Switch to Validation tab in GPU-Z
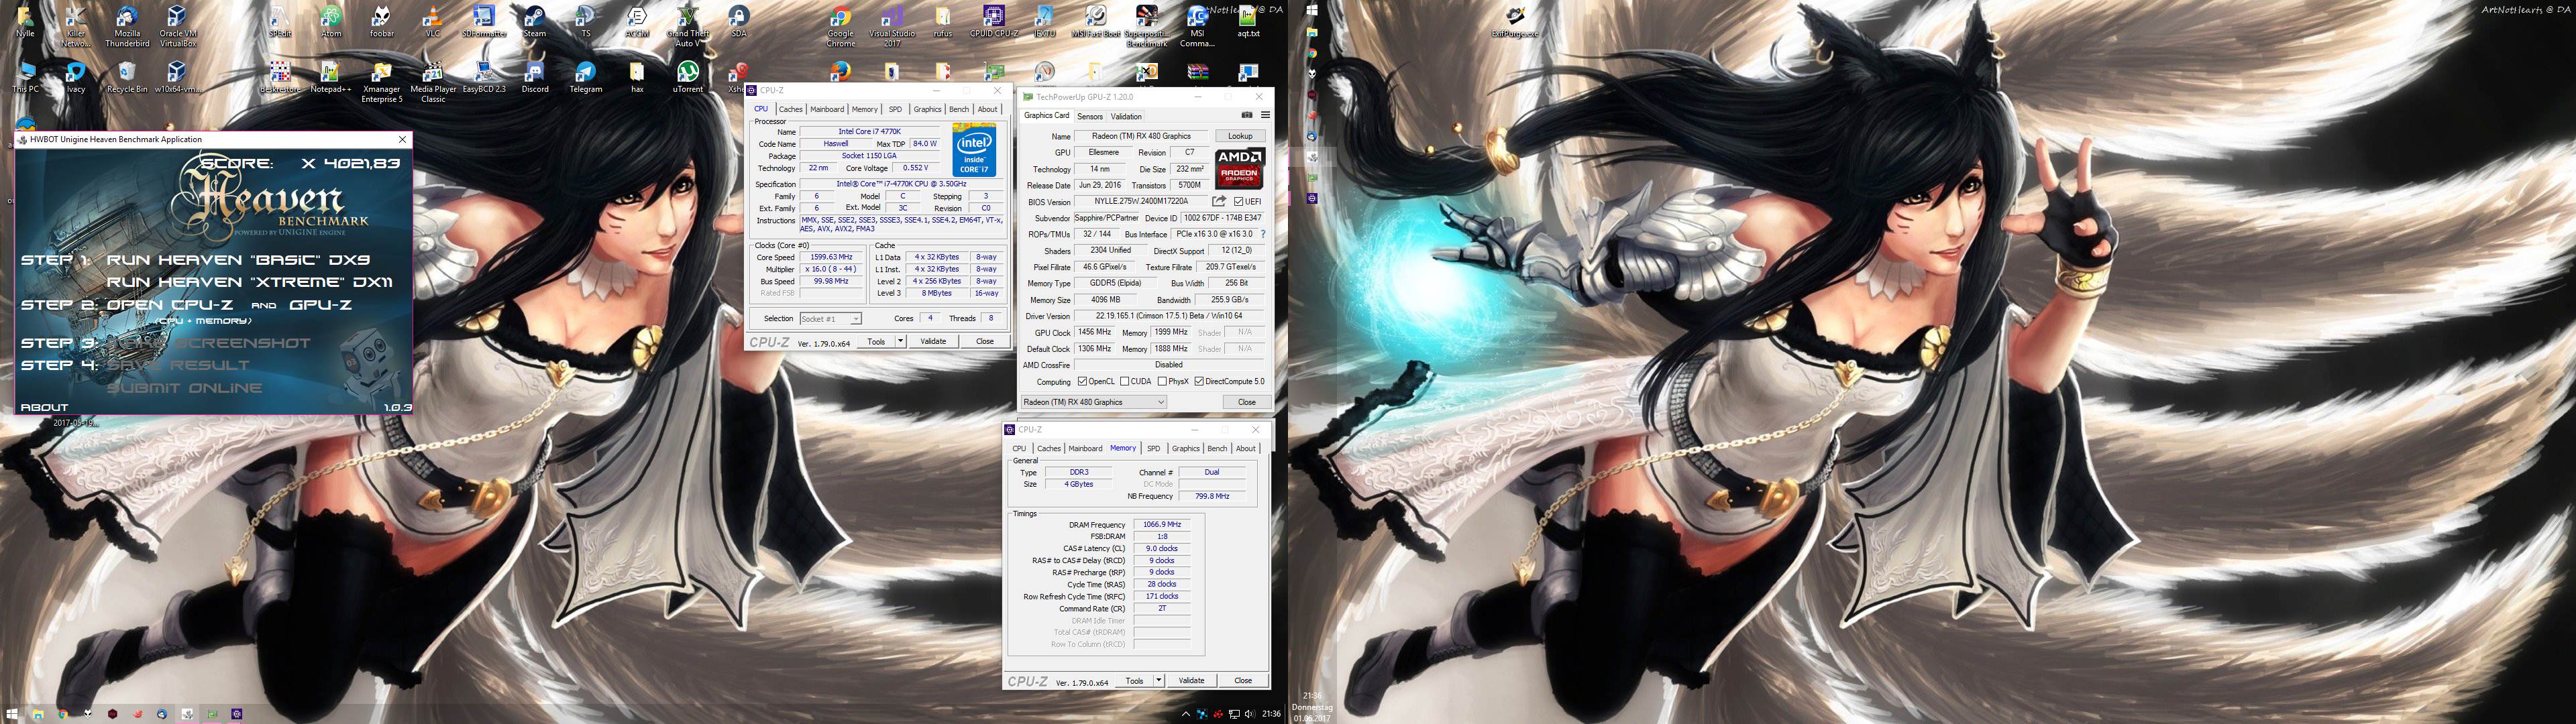Viewport: 2576px width, 724px height. point(1126,116)
